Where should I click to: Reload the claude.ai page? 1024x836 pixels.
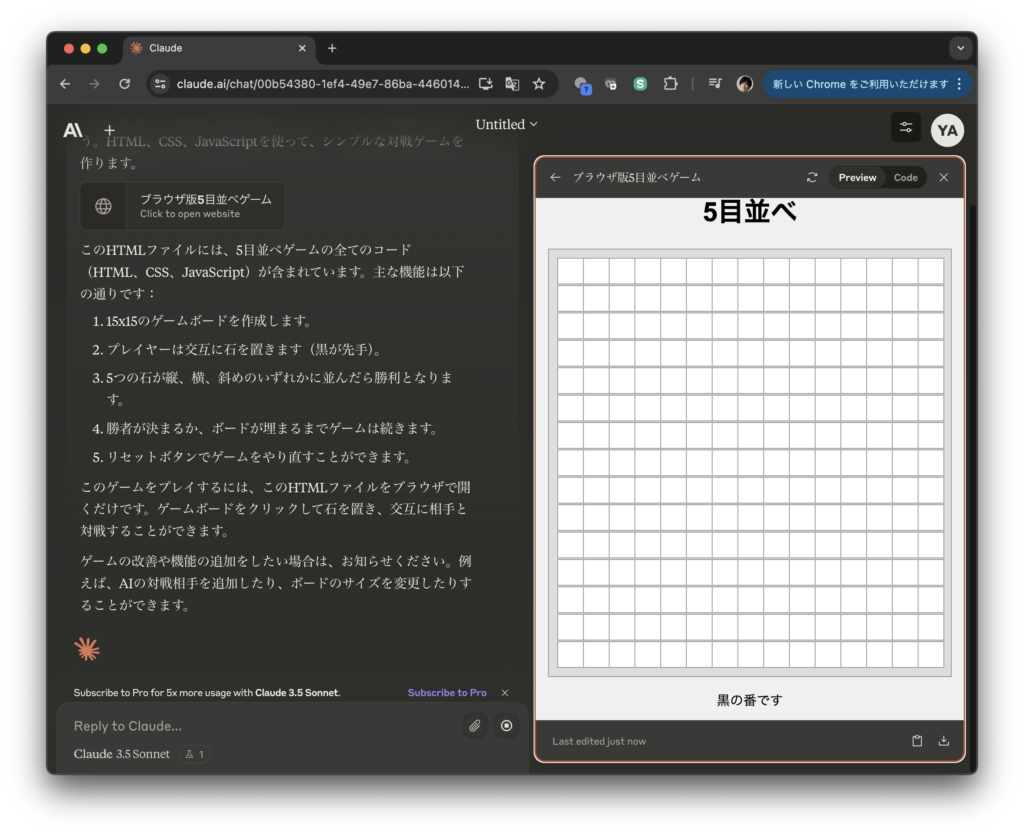coord(124,84)
